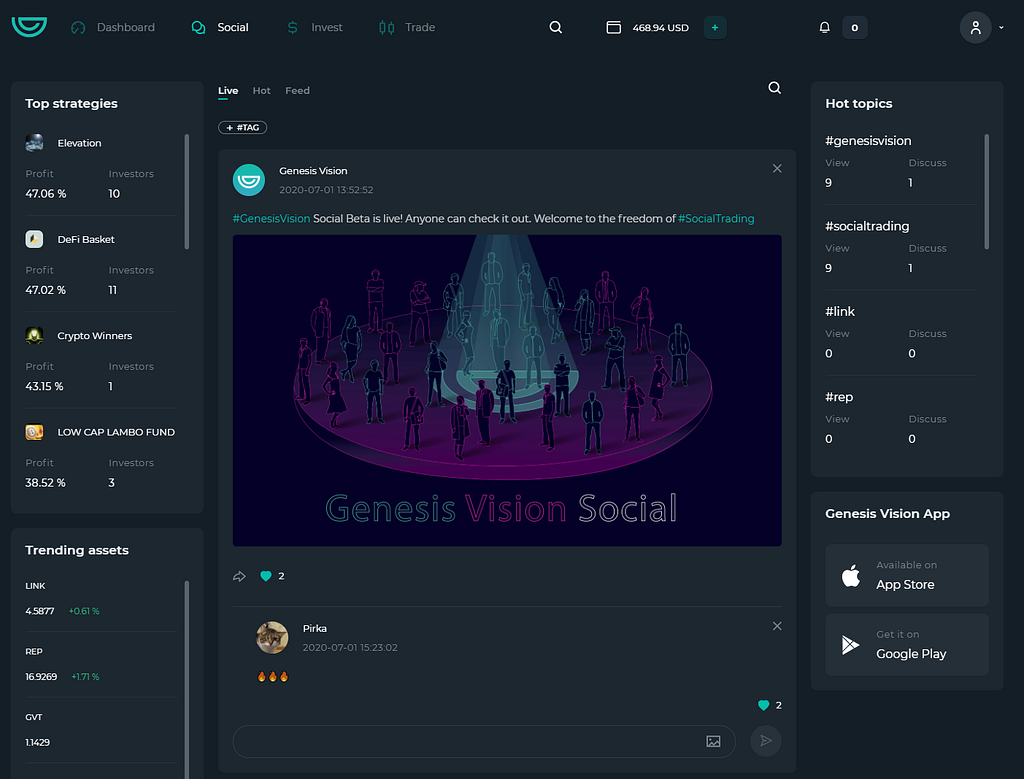Screen dimensions: 1024x779
Task: Open the Crypto Winners icon
Action: (34, 336)
